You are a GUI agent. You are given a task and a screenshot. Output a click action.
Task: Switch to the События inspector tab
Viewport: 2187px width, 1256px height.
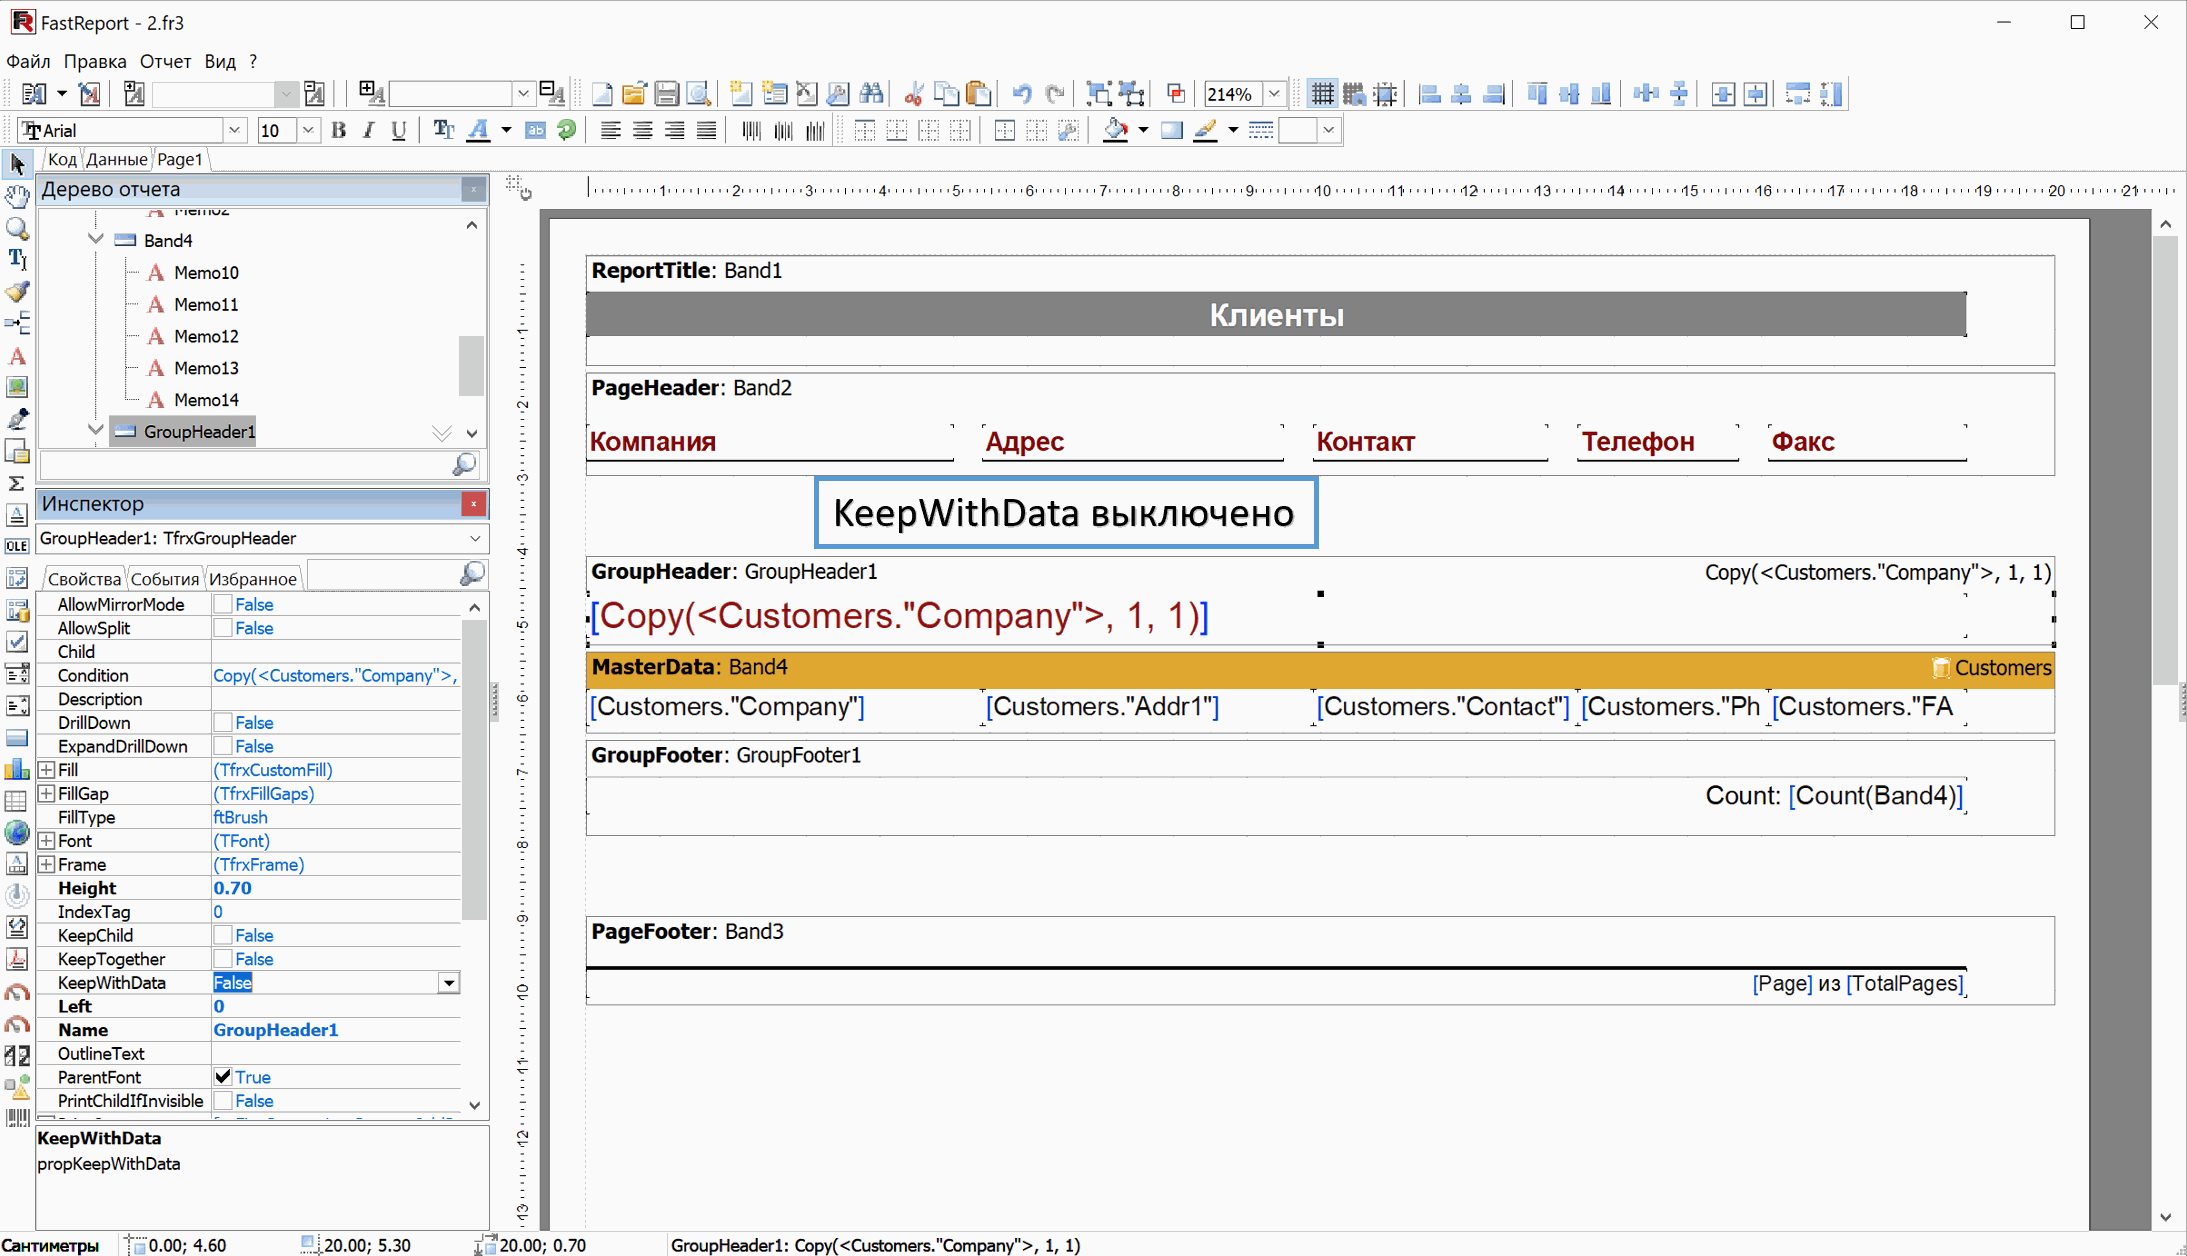tap(165, 579)
